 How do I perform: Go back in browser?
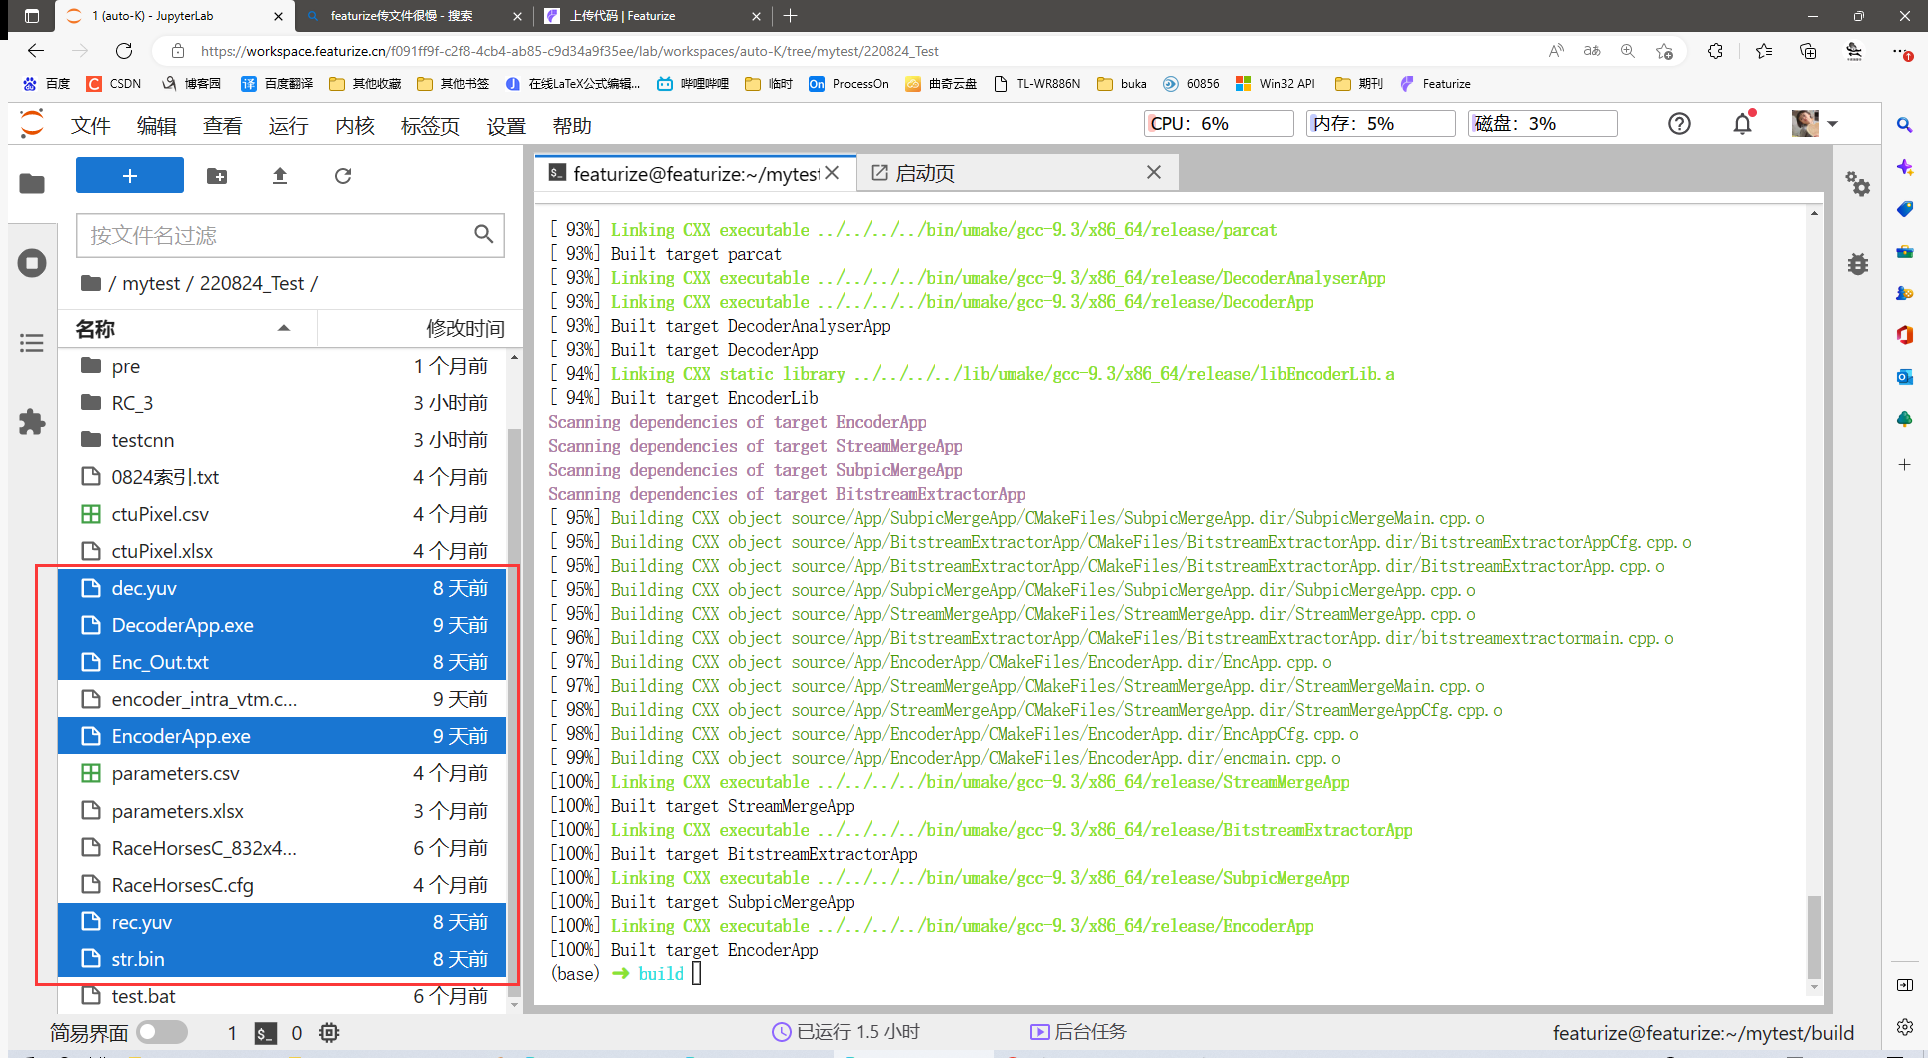[x=36, y=51]
